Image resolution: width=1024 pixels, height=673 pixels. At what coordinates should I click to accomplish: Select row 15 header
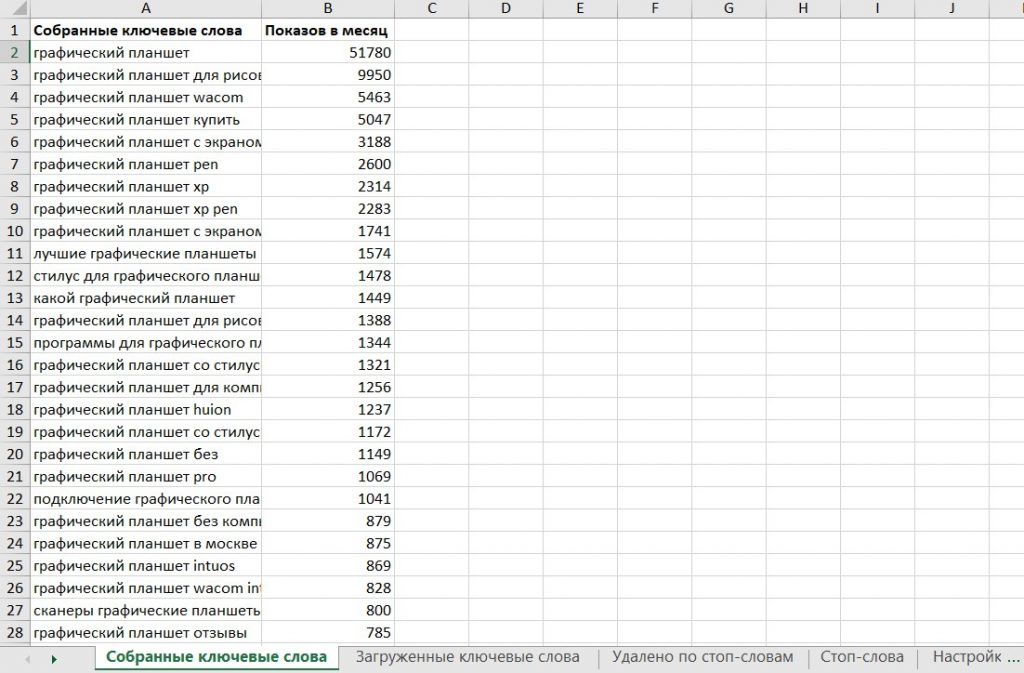[x=15, y=342]
